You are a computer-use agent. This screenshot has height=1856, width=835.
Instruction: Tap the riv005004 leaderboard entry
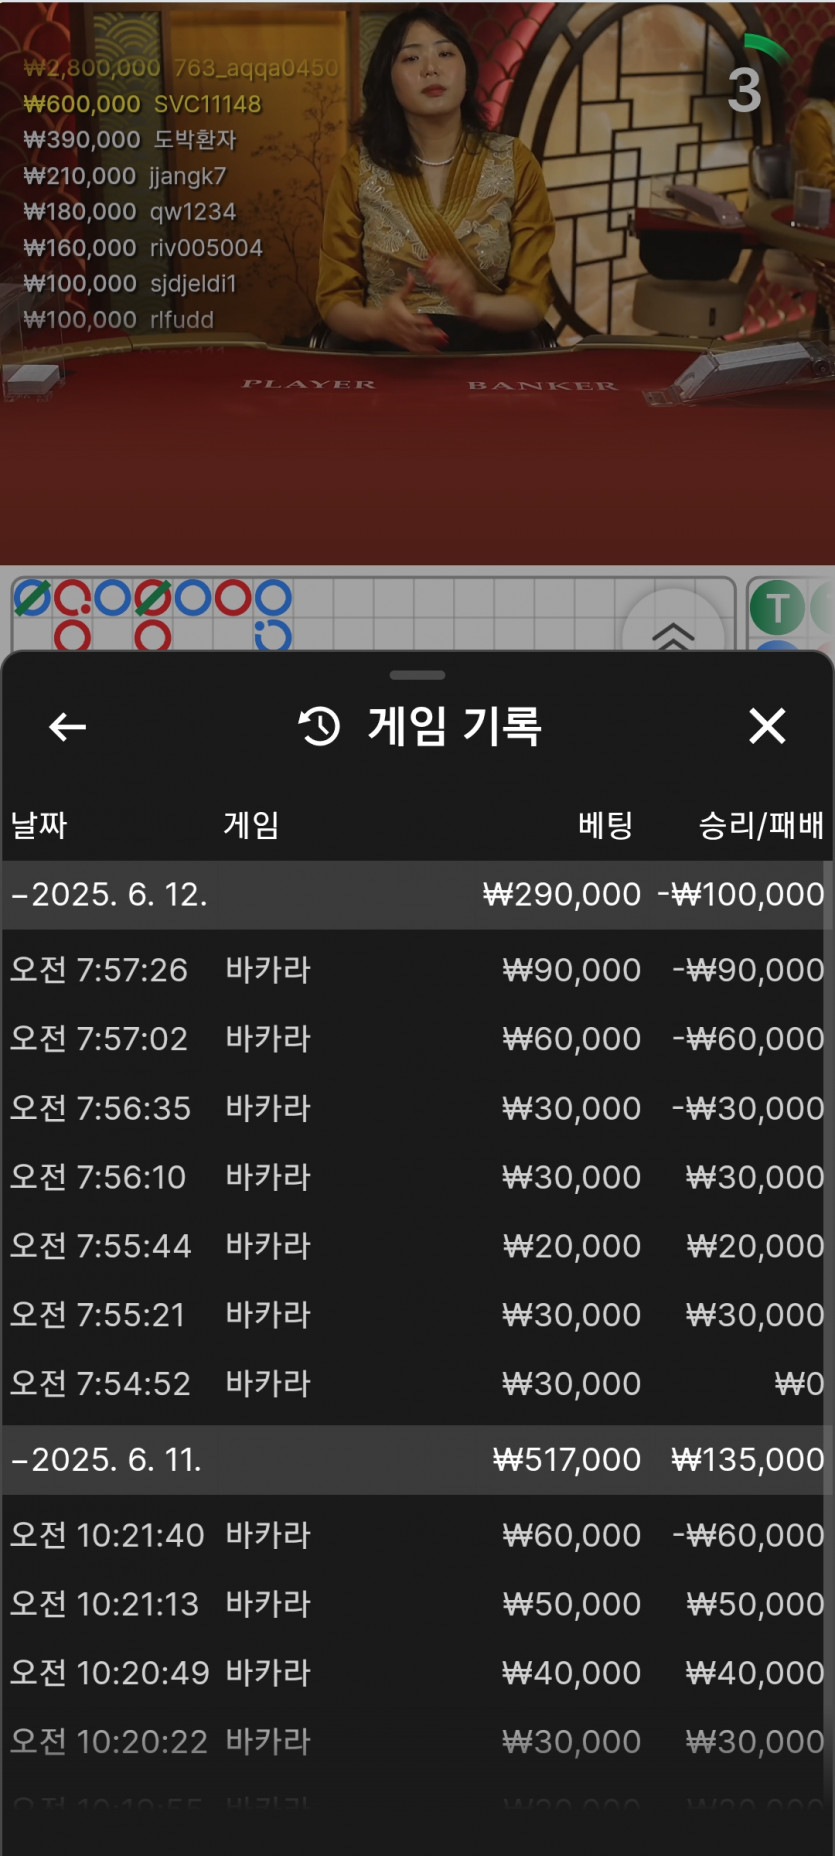point(143,248)
